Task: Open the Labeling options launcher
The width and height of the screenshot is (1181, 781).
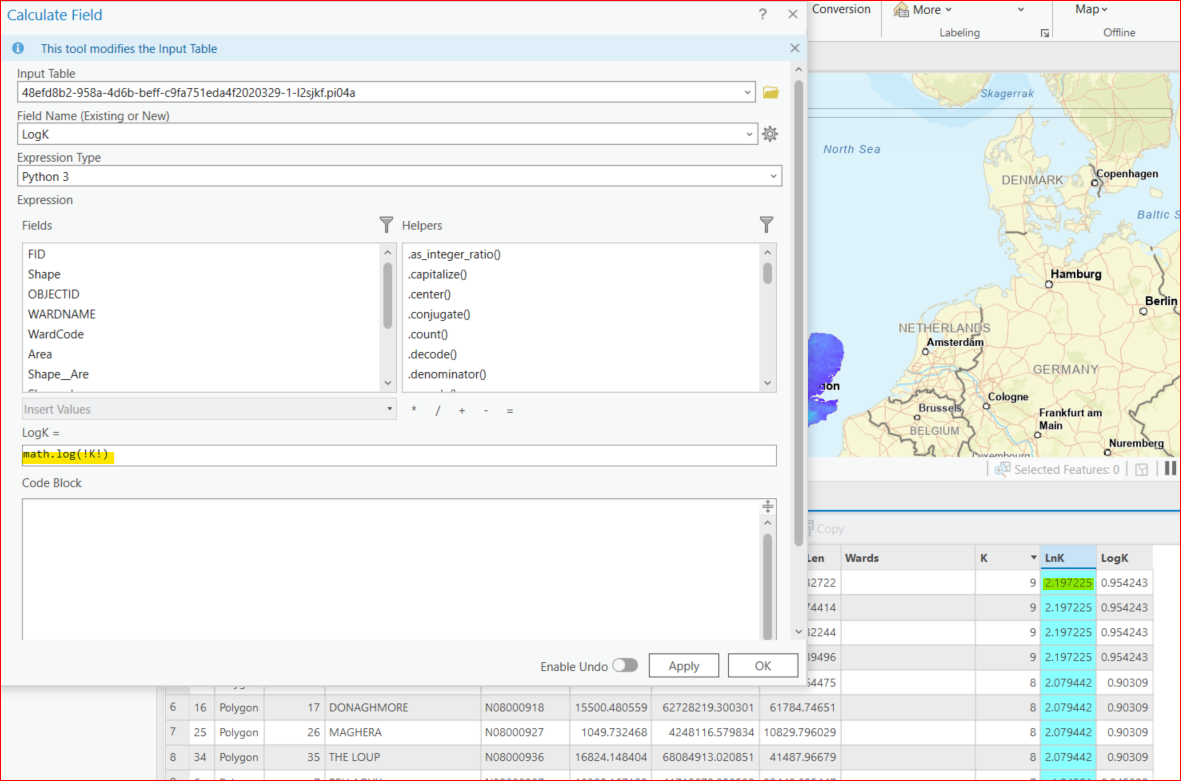Action: (1044, 32)
